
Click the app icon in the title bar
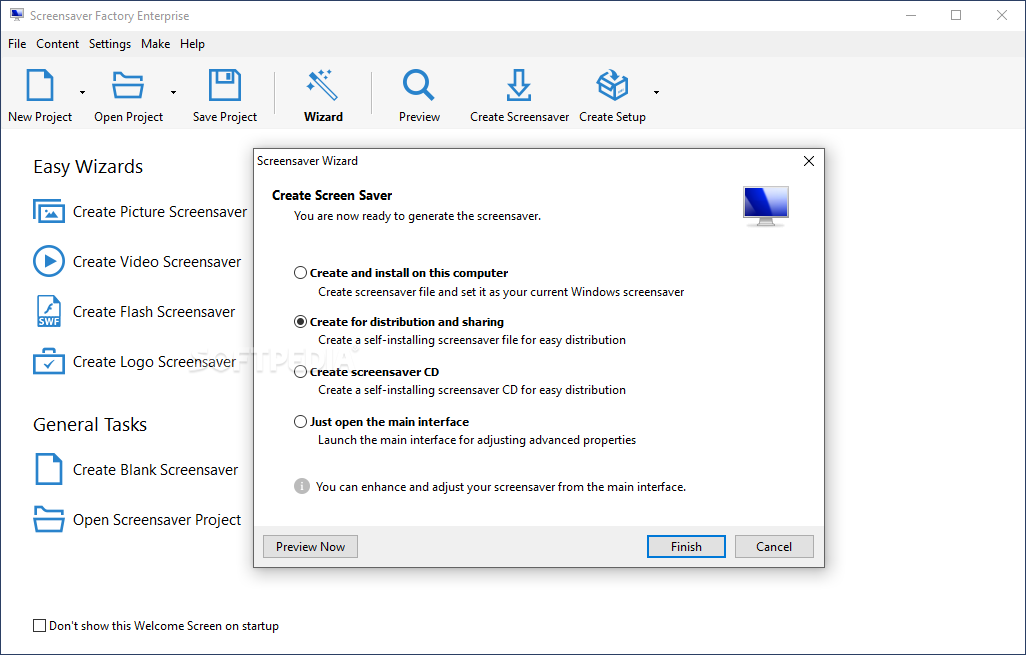coord(17,15)
